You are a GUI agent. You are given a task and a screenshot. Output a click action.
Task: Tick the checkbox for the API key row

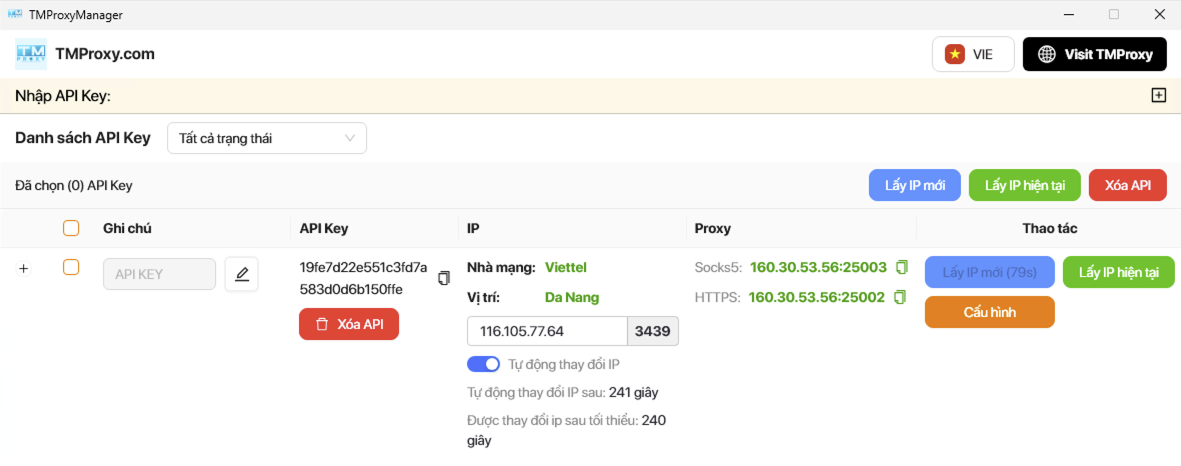(x=71, y=267)
